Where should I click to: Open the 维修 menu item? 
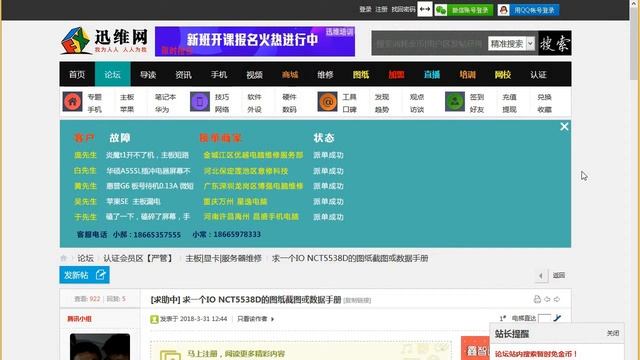(x=325, y=74)
